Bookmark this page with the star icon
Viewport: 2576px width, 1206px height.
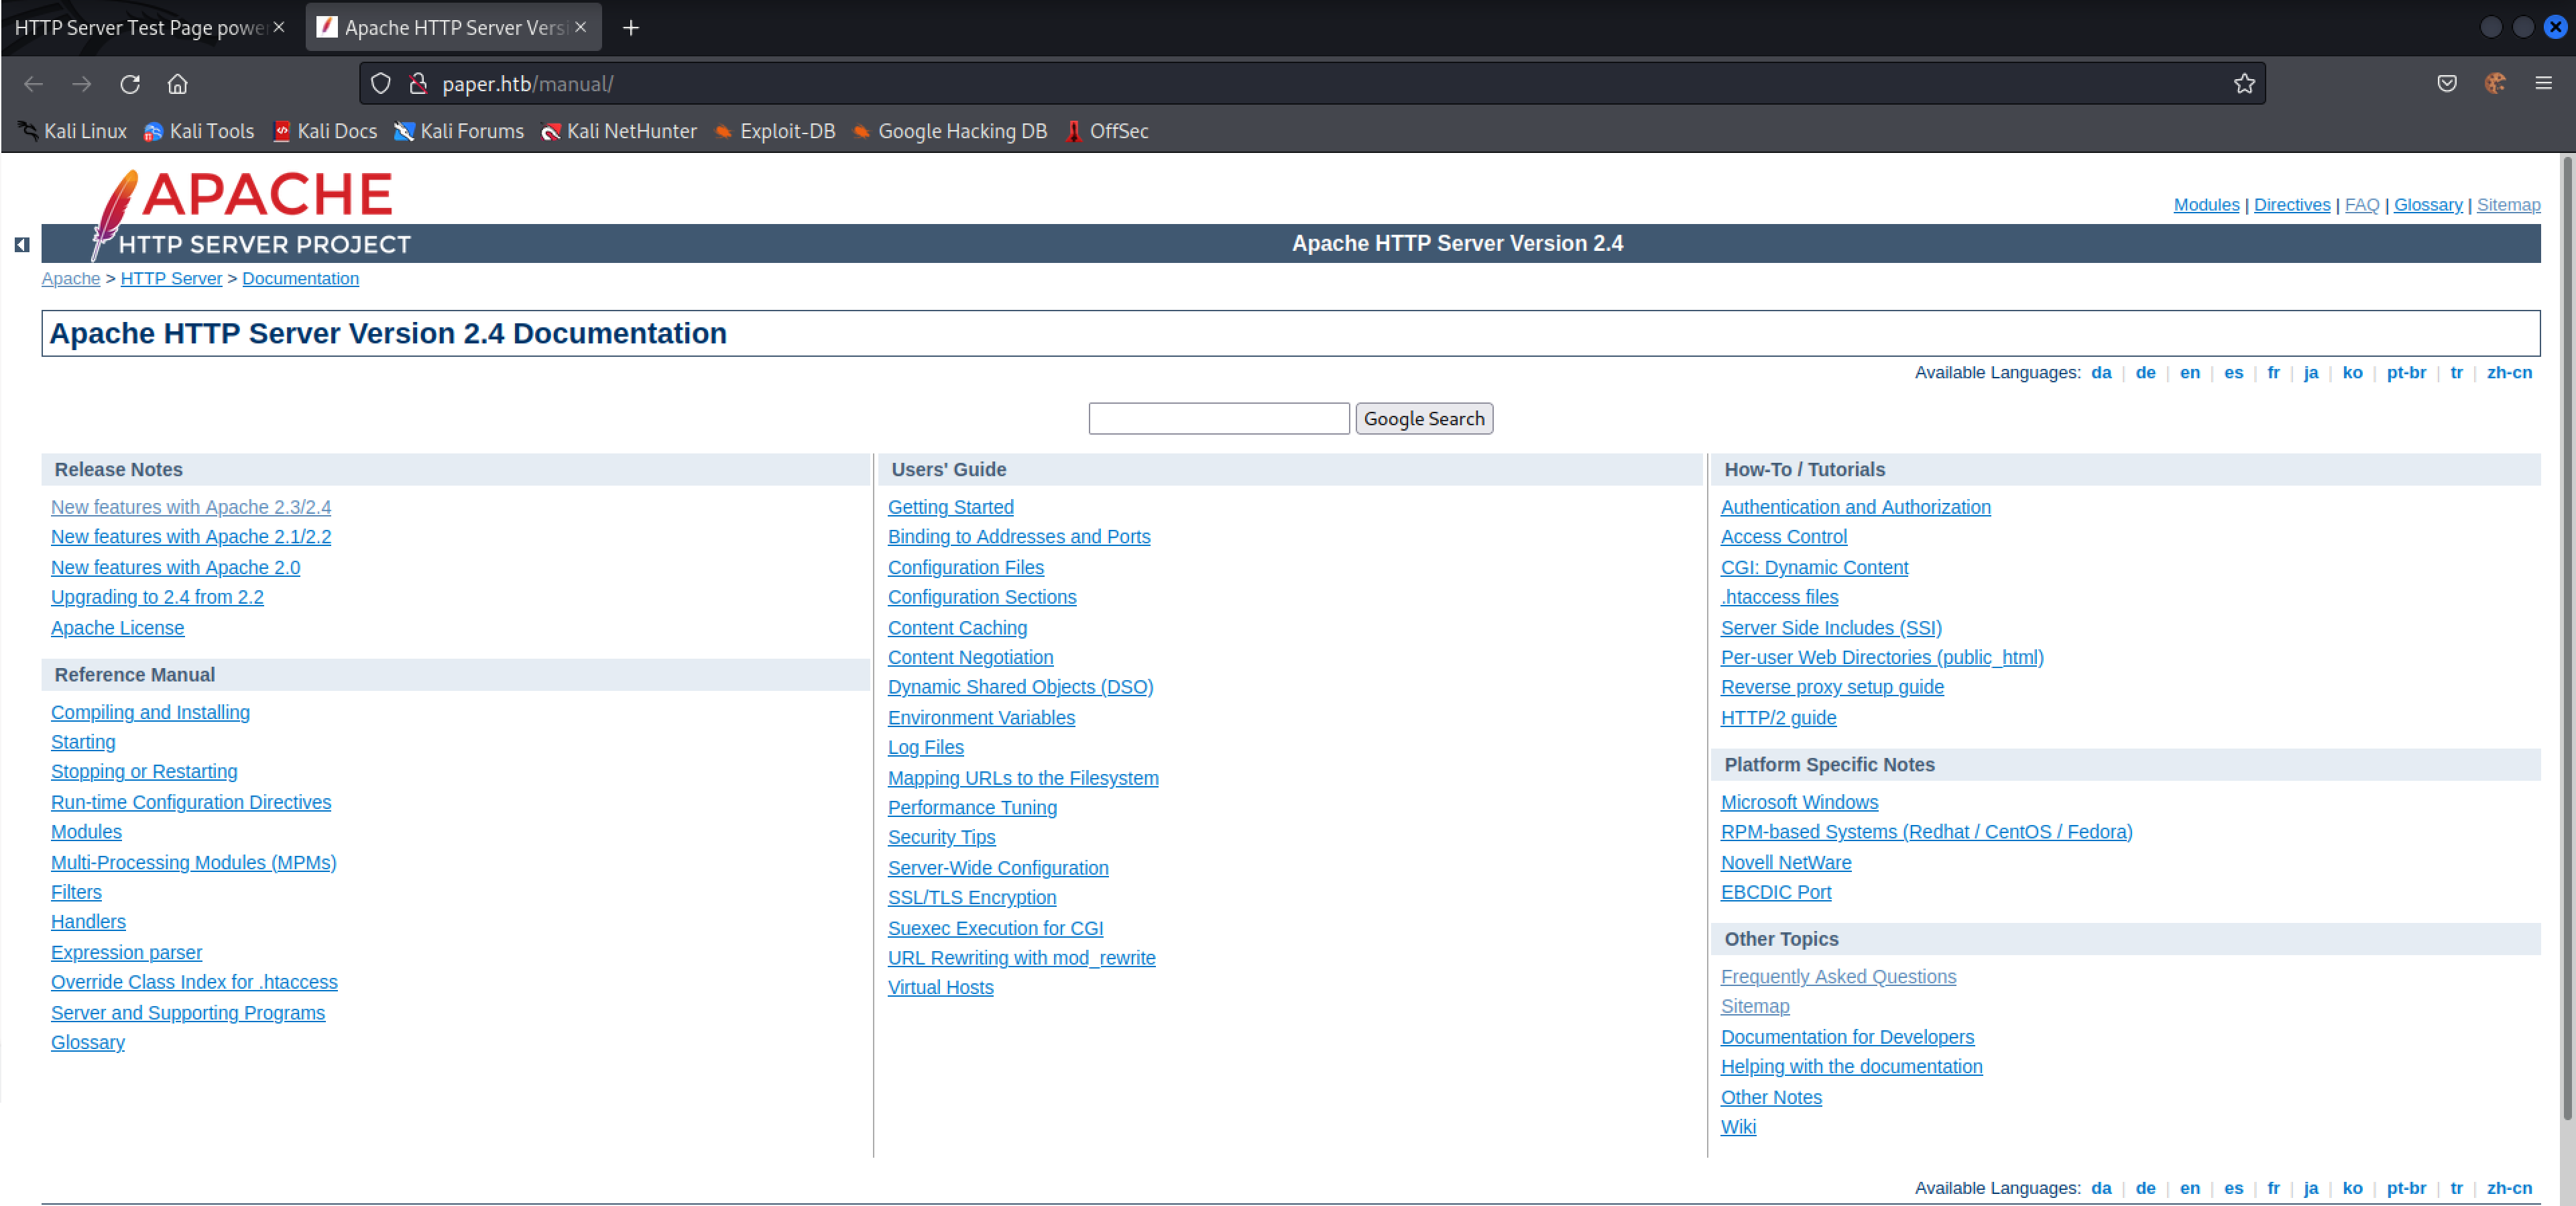tap(2242, 83)
